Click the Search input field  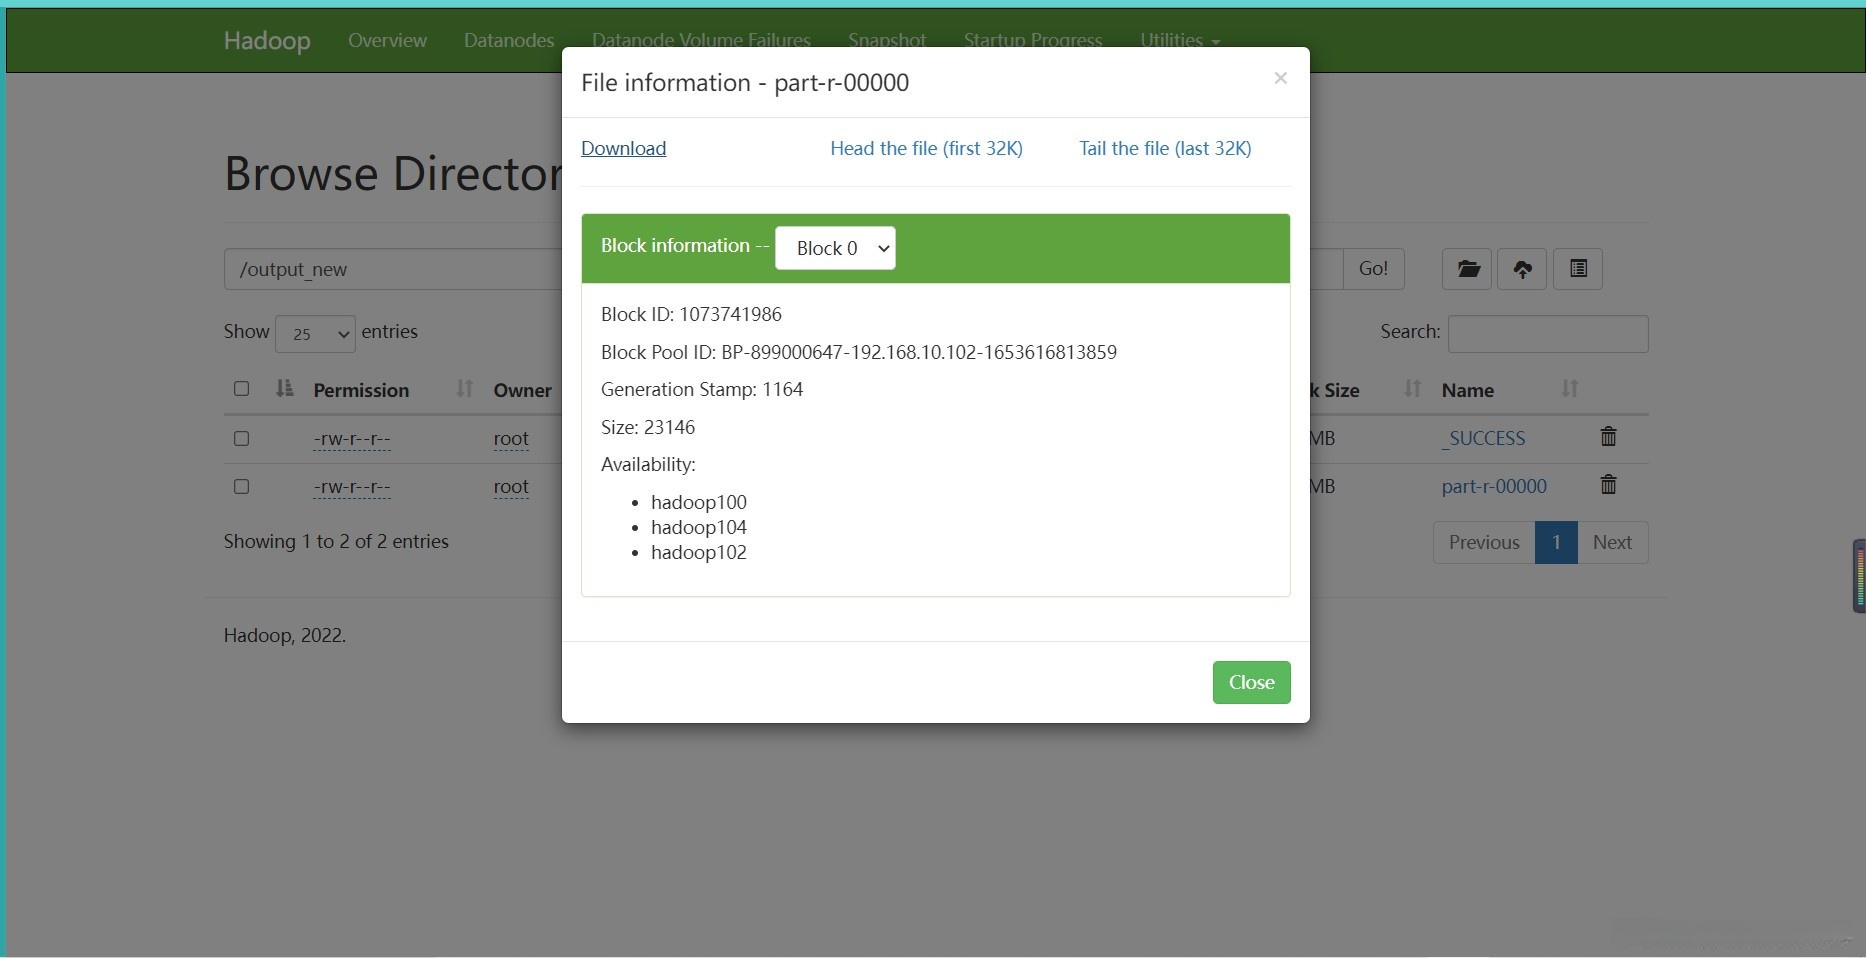[x=1548, y=334]
